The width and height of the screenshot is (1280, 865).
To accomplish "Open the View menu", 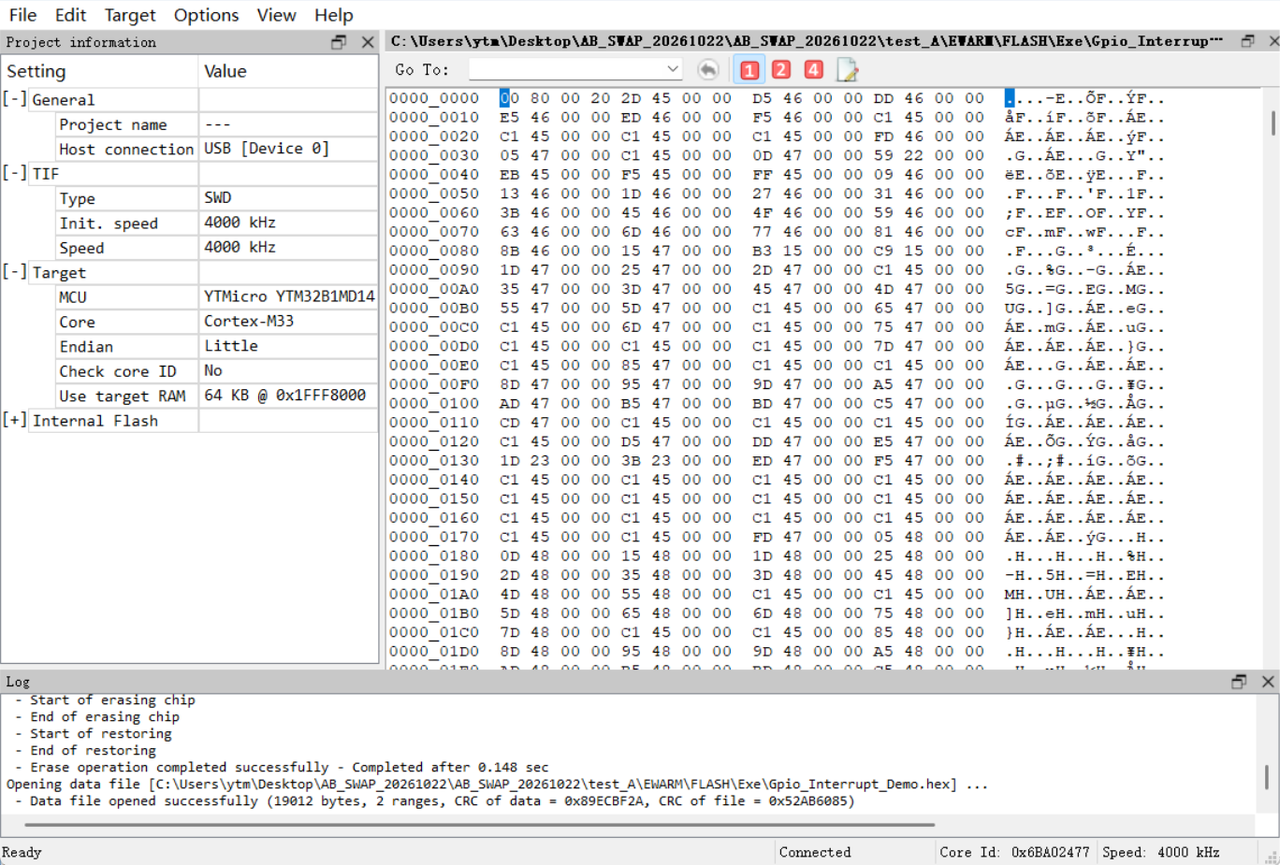I will [276, 15].
